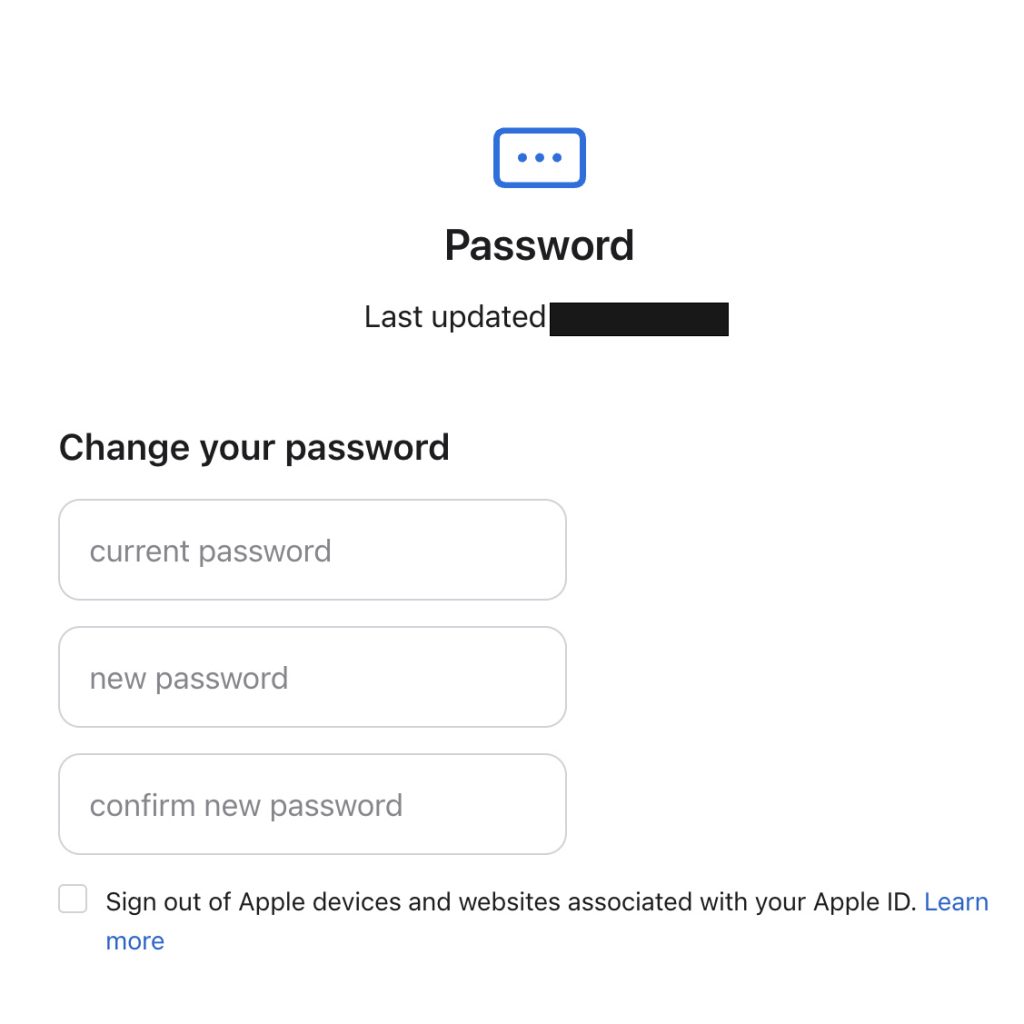Click into the new password field

(x=312, y=677)
